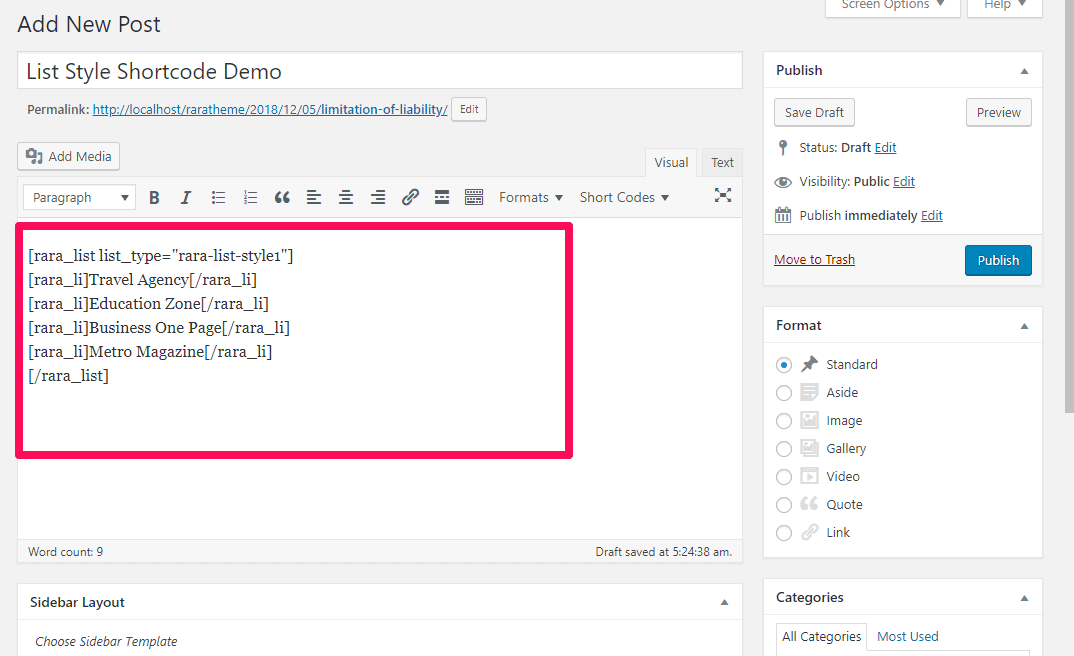
Task: Click the Video format icon
Action: pos(810,476)
